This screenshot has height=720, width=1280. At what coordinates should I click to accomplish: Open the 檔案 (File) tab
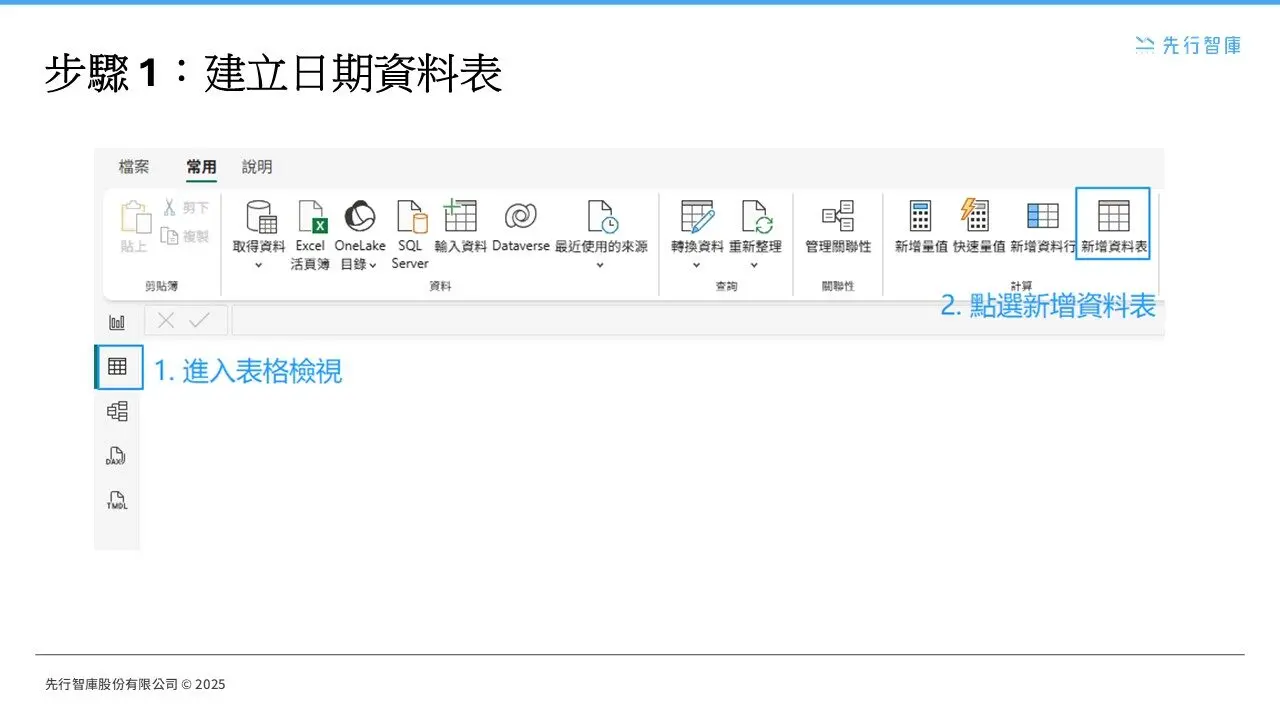pos(134,167)
